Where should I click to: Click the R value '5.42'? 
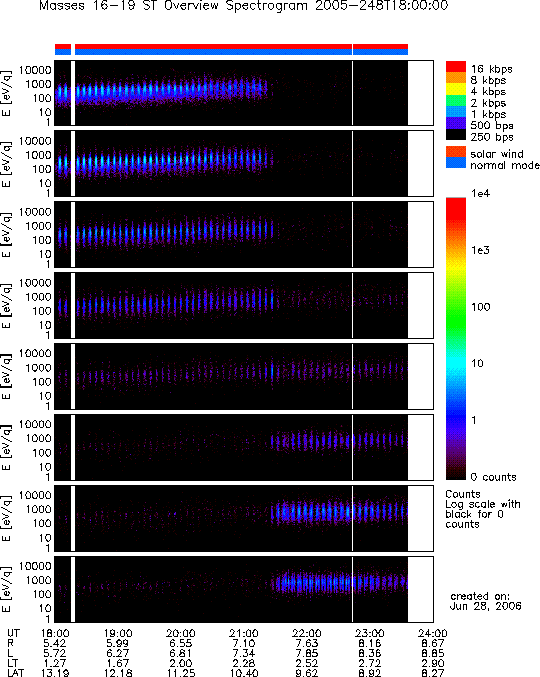pos(55,643)
